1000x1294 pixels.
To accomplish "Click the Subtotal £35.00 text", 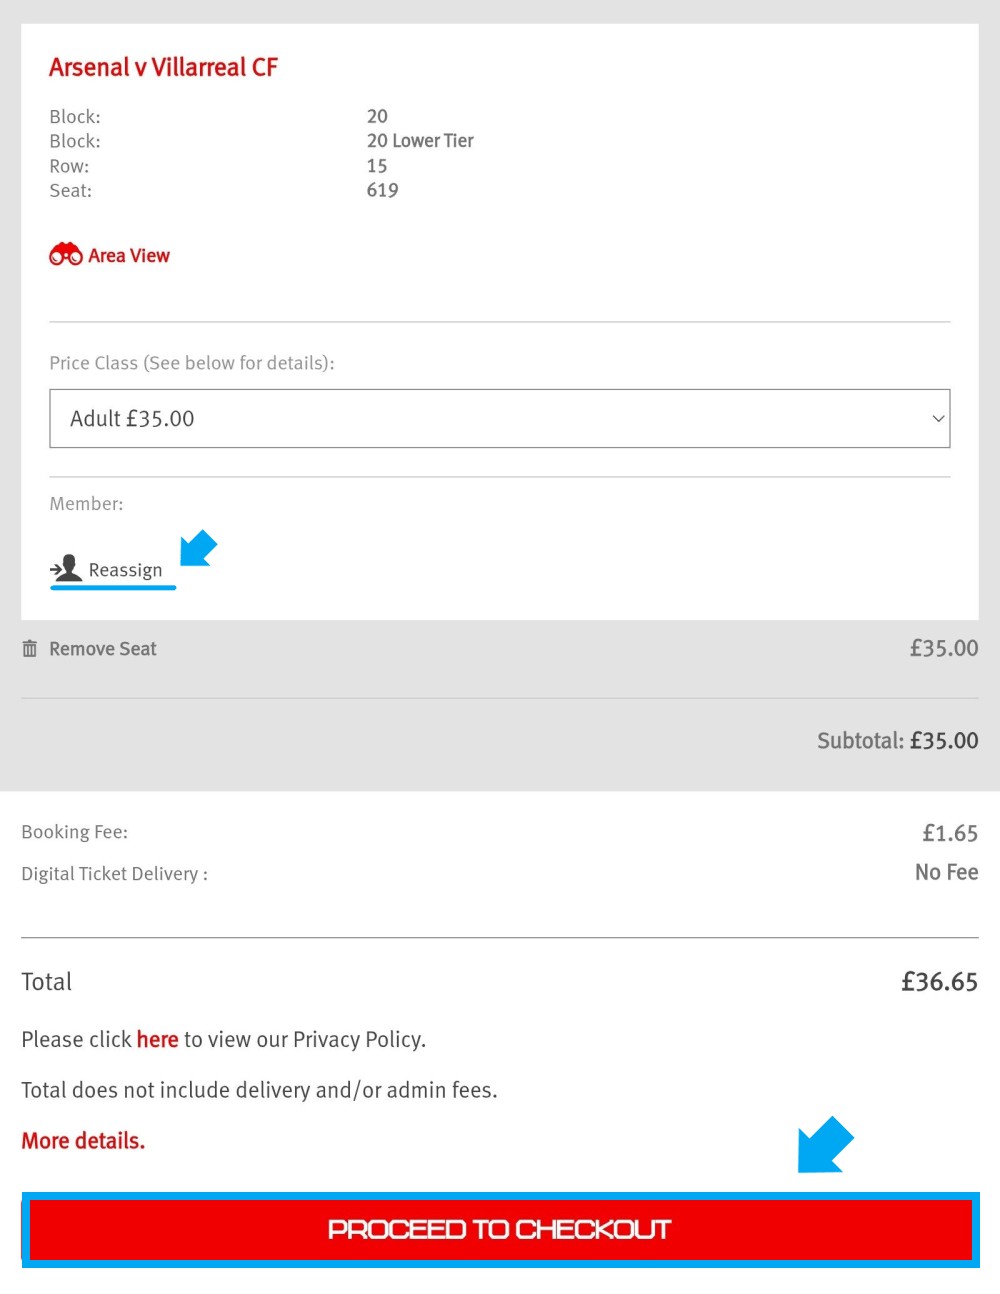I will tap(897, 741).
